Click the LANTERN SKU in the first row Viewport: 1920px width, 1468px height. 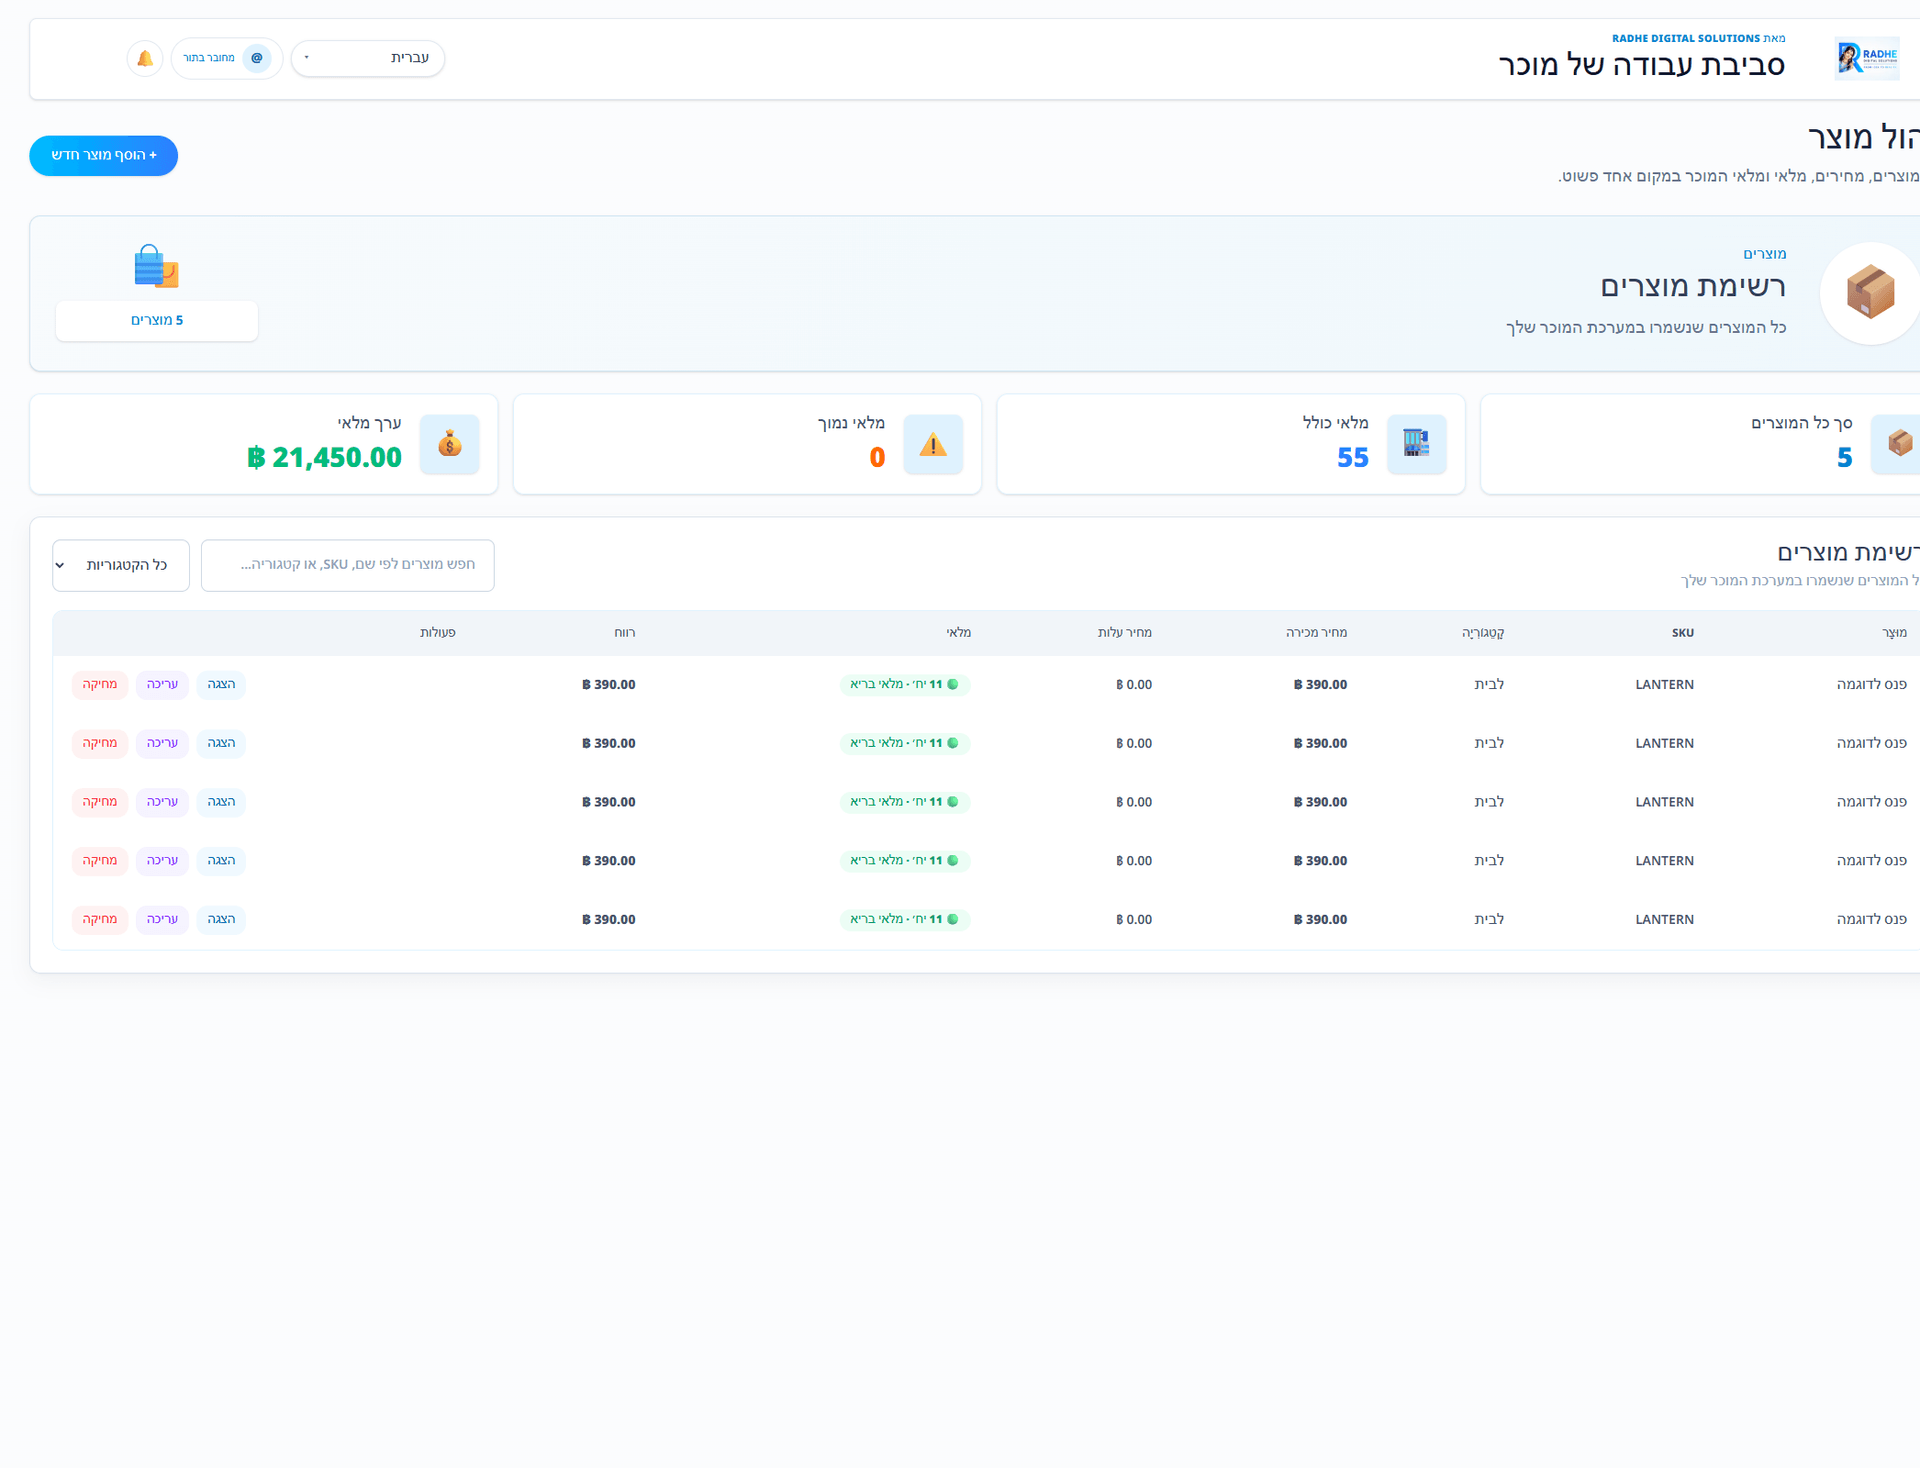1664,685
